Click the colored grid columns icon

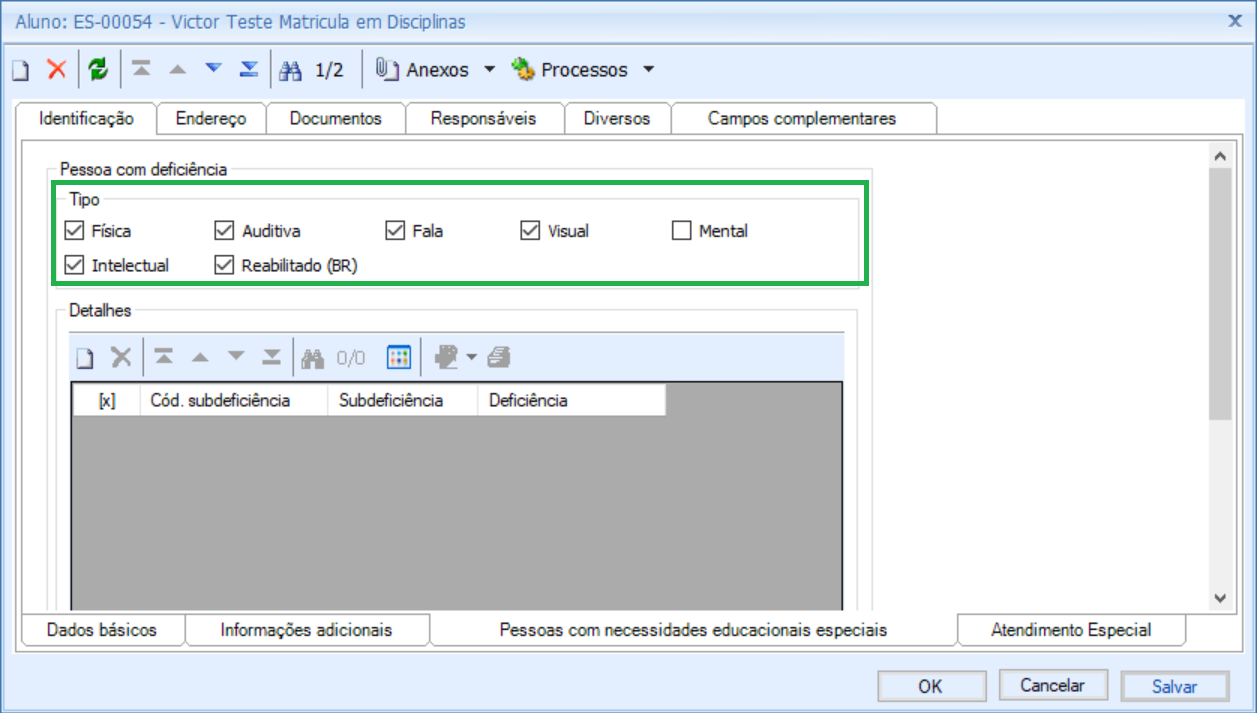pyautogui.click(x=399, y=357)
